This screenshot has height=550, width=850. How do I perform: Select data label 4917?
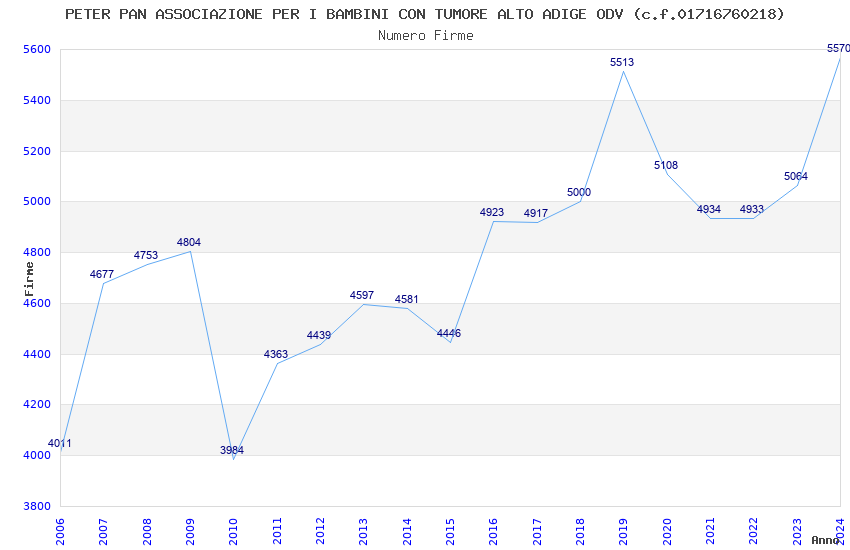pos(536,213)
